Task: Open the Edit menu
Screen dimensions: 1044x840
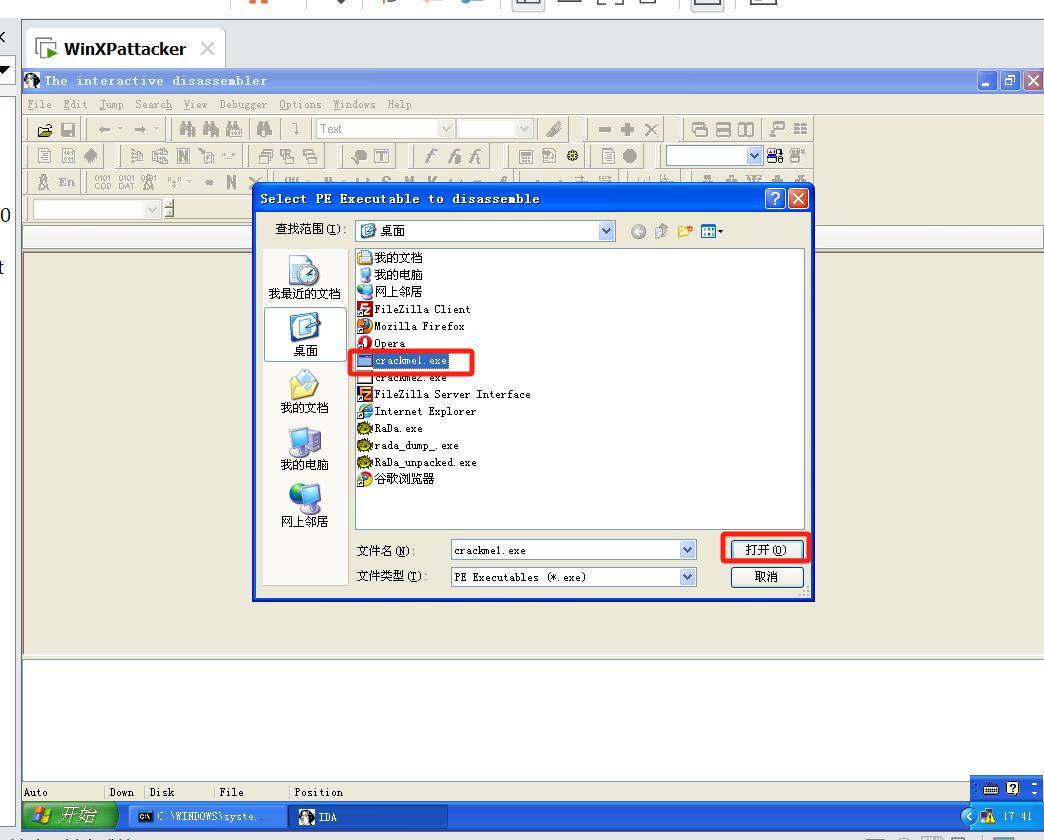Action: [x=75, y=105]
